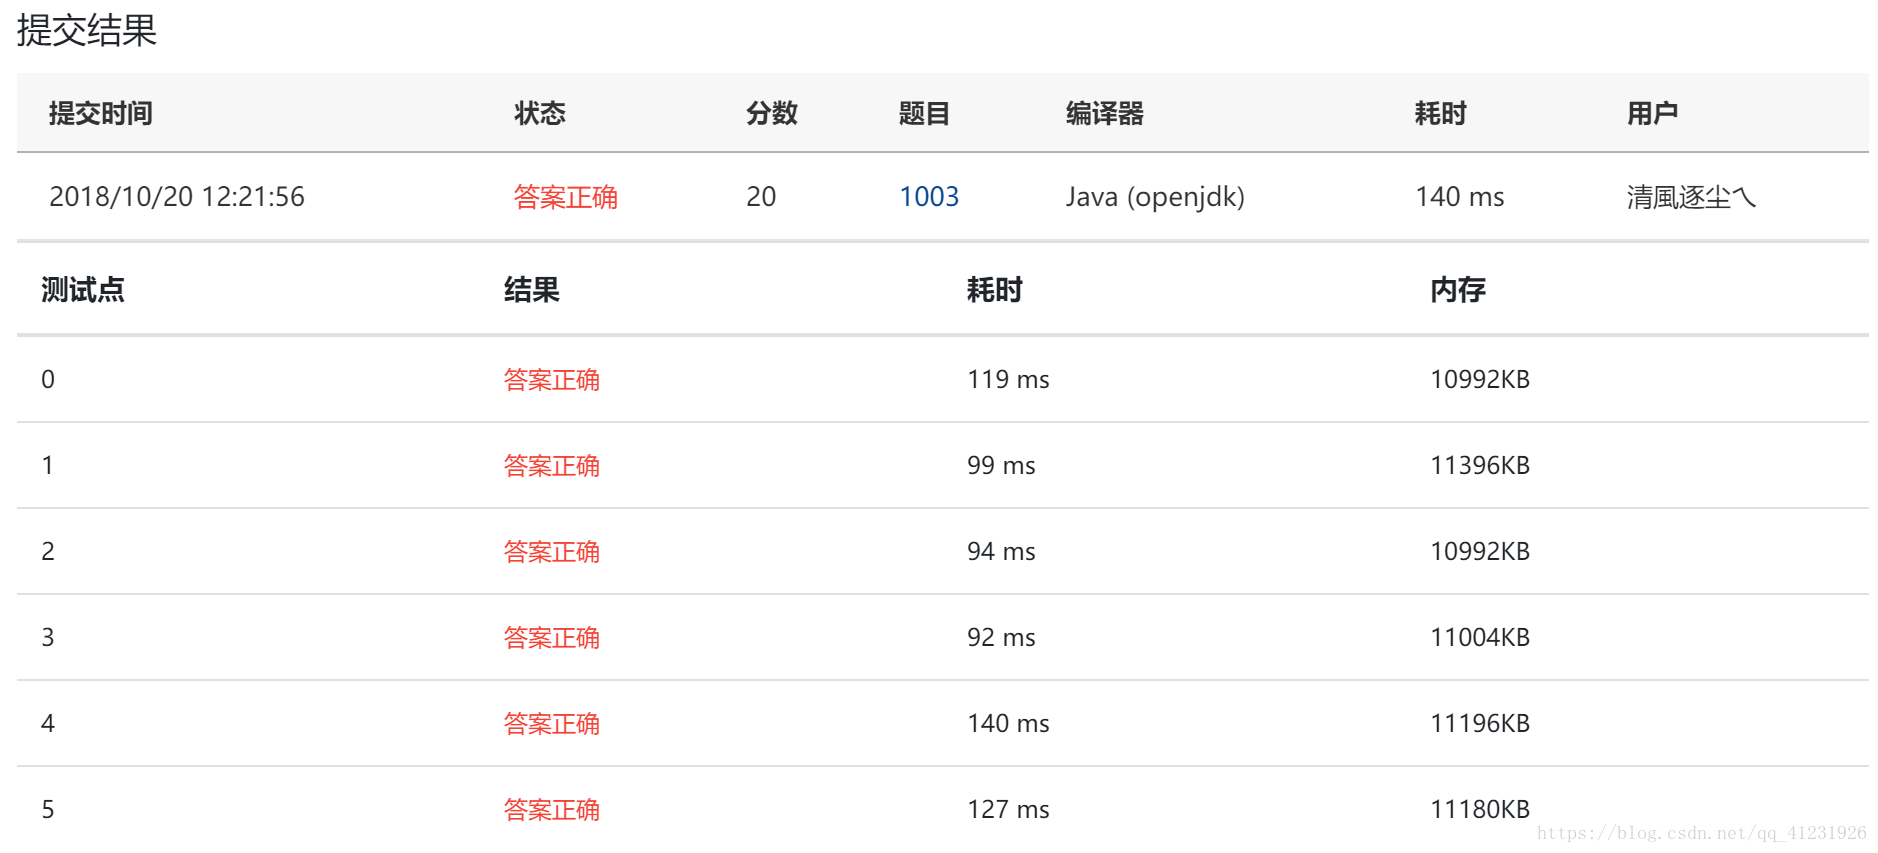The height and width of the screenshot is (853, 1878).
Task: Click 答案正确 result for test point 0
Action: point(552,380)
